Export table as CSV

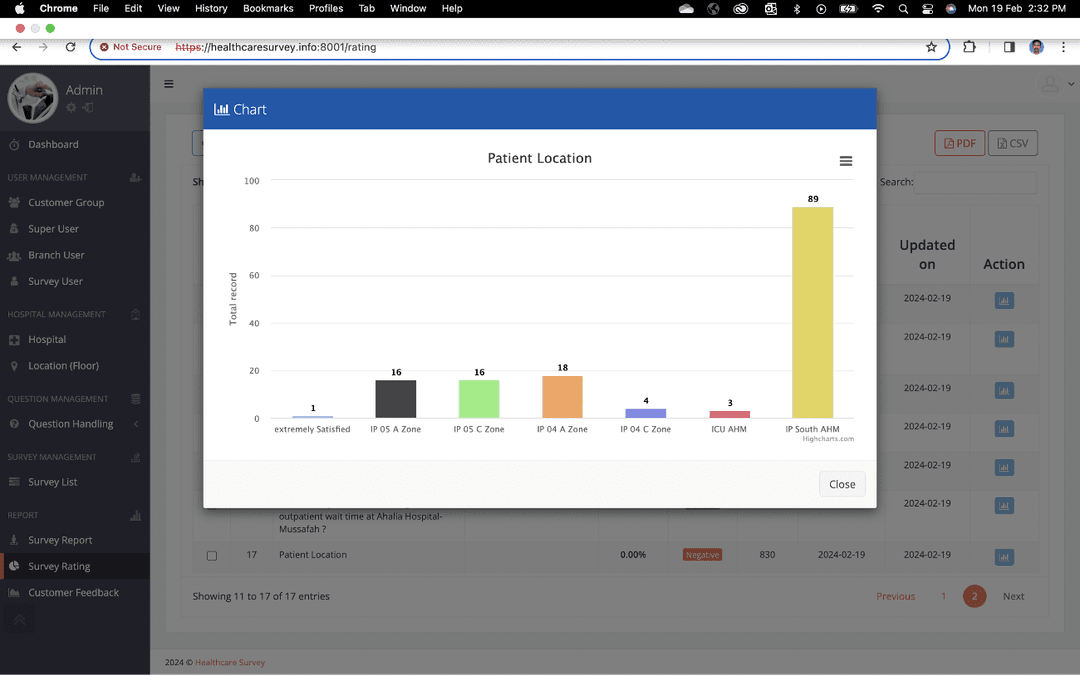click(x=1012, y=143)
